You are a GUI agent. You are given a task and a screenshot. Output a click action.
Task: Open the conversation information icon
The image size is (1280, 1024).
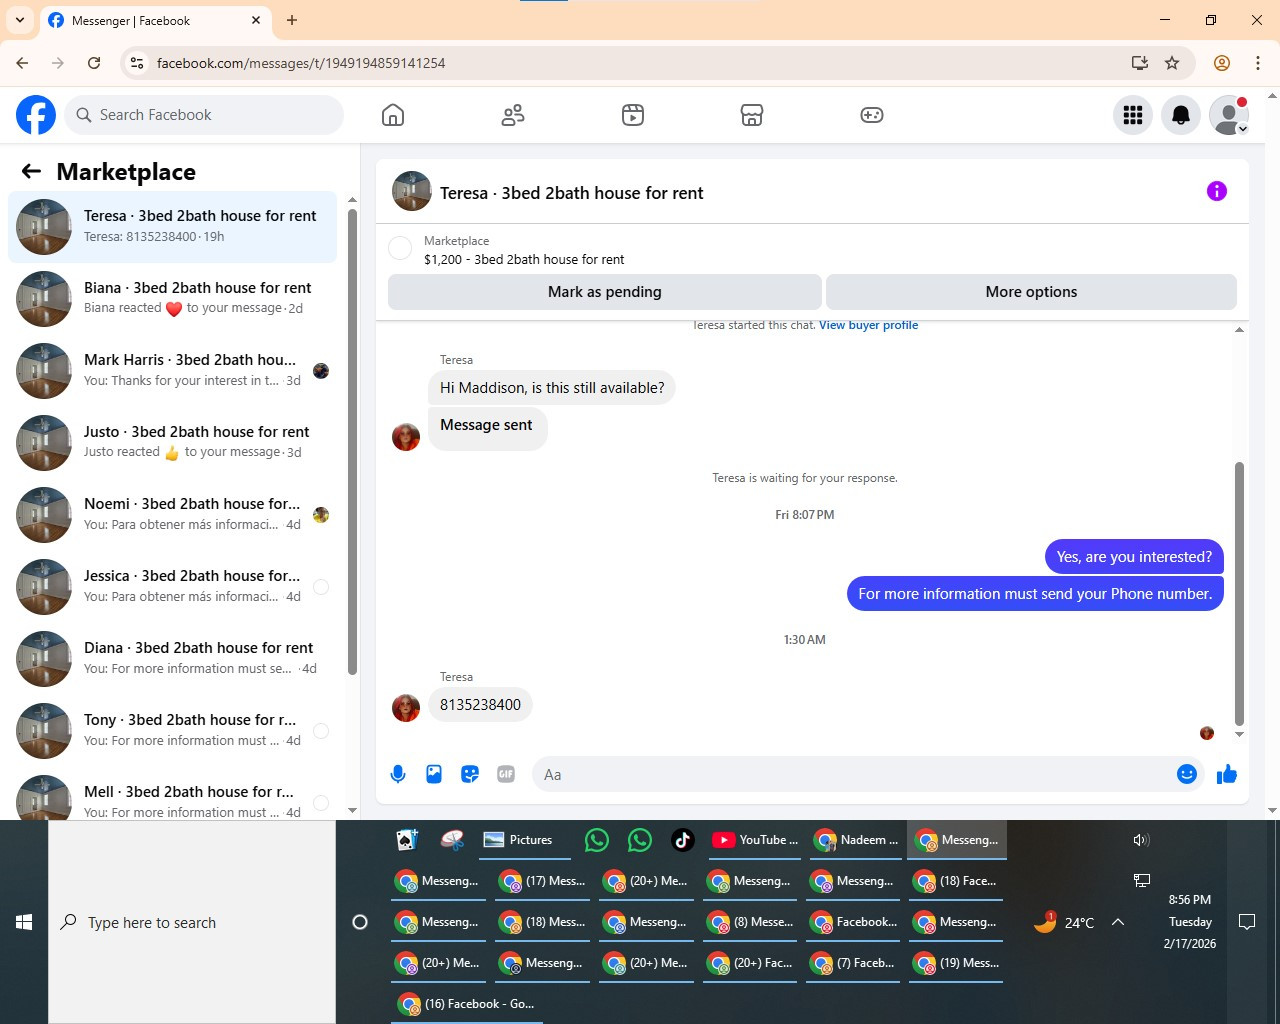tap(1217, 191)
